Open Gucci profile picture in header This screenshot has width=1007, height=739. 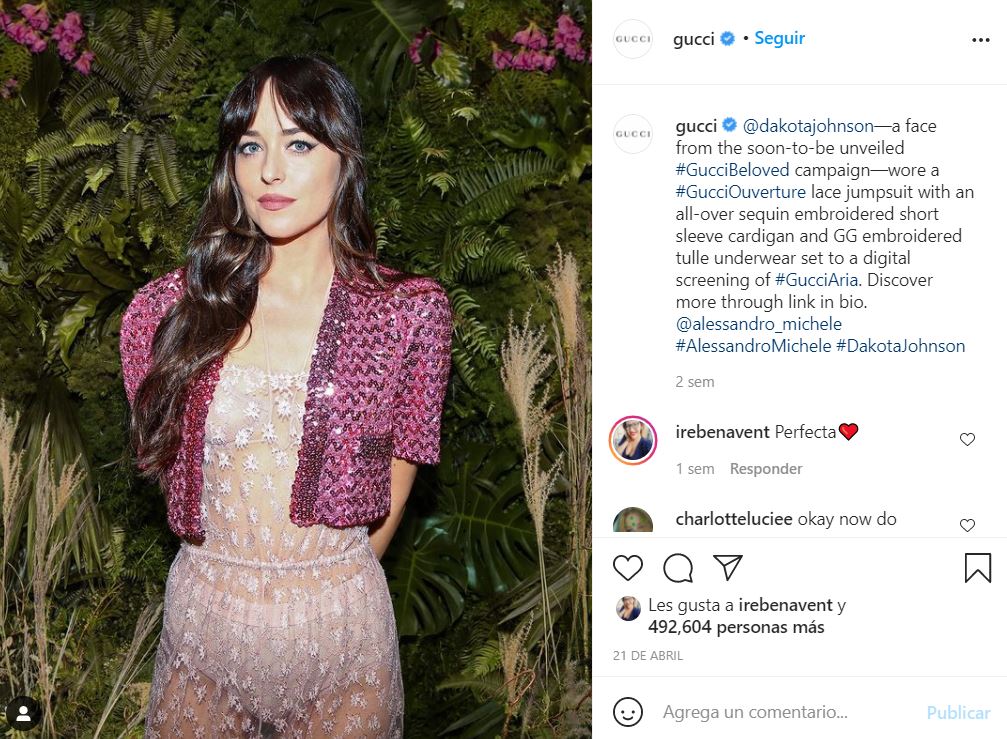[x=633, y=39]
